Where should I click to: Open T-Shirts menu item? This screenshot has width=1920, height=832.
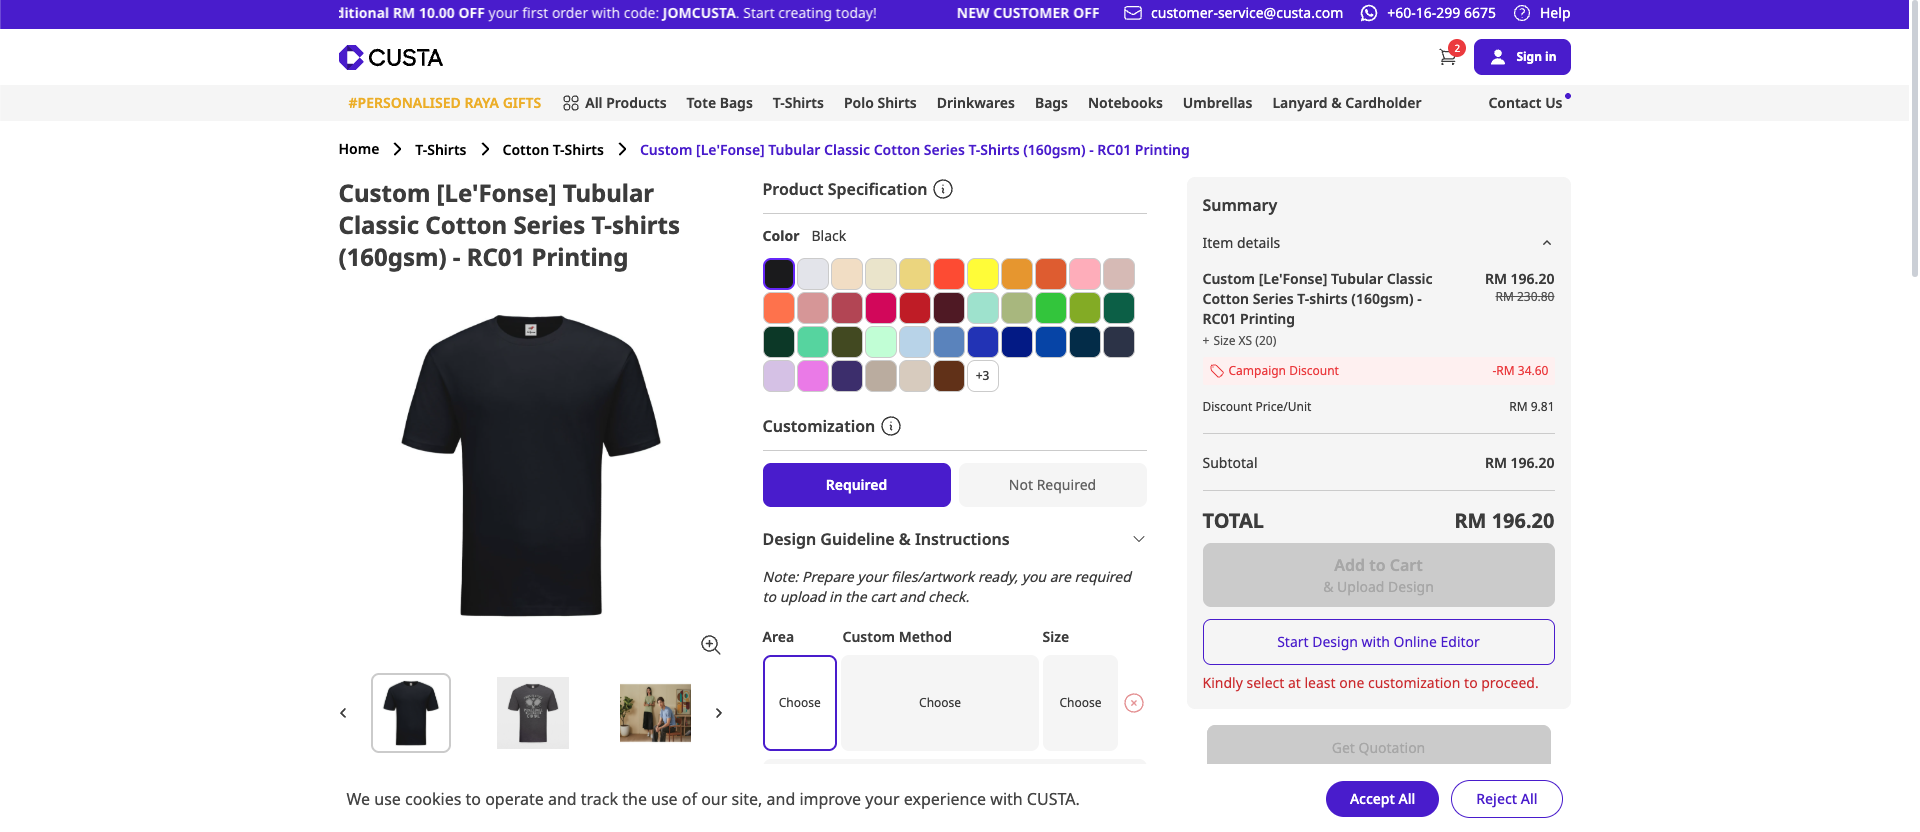798,103
